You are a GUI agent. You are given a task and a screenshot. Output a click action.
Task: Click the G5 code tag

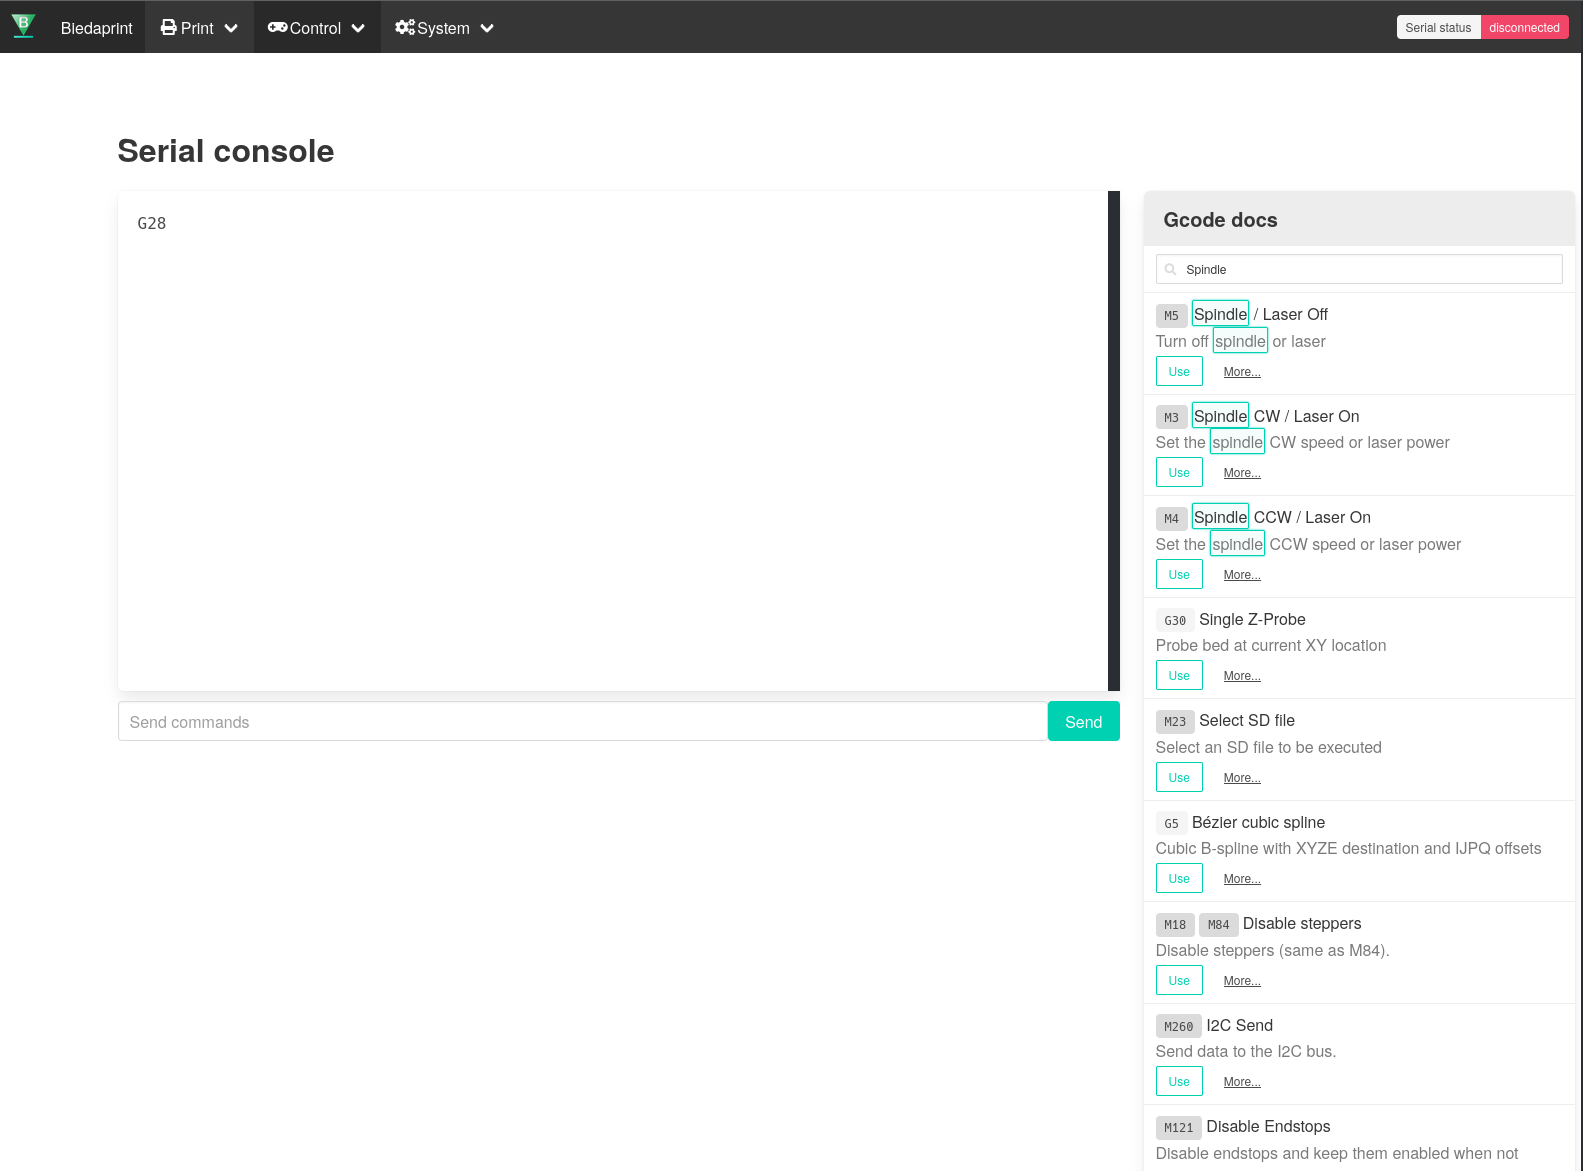tap(1171, 823)
